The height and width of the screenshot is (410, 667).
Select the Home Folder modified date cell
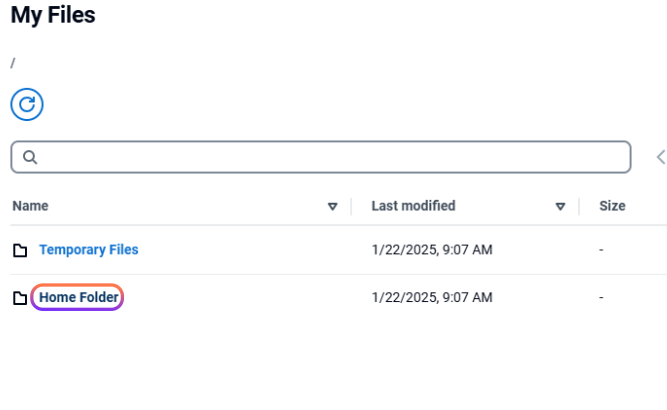[x=432, y=297]
